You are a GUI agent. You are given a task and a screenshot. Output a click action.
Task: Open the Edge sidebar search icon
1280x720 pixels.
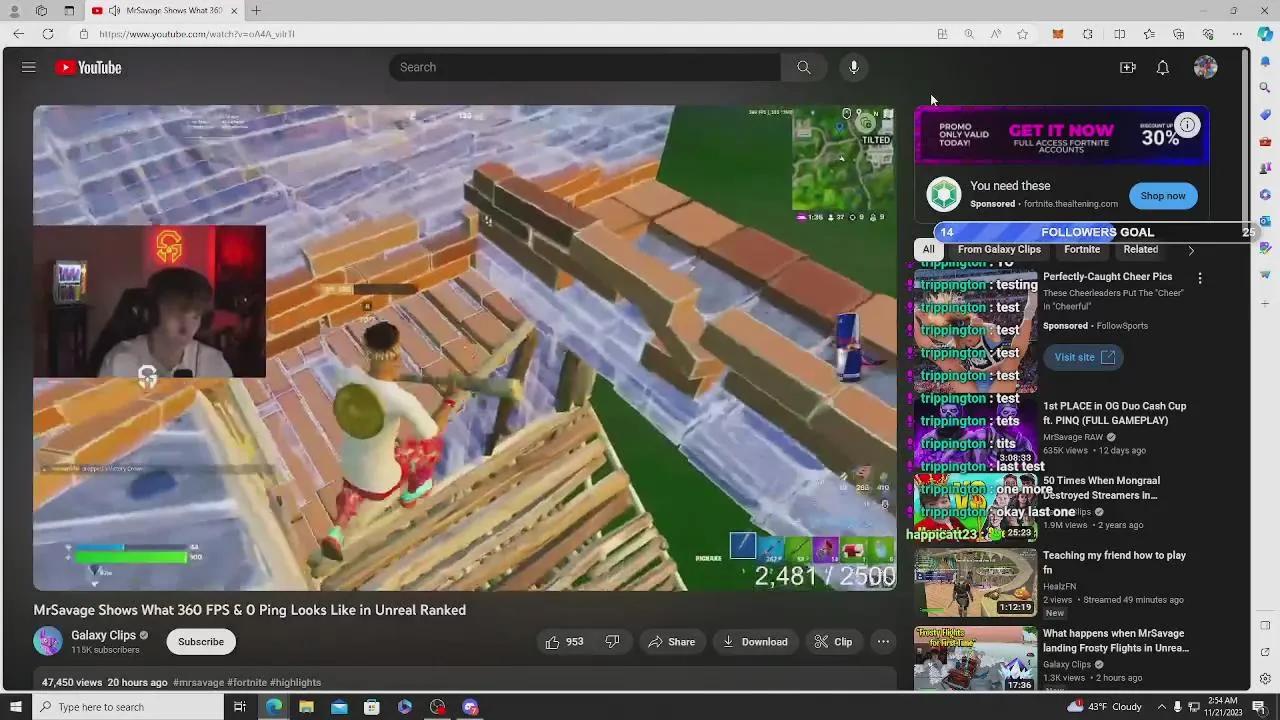(x=1265, y=88)
